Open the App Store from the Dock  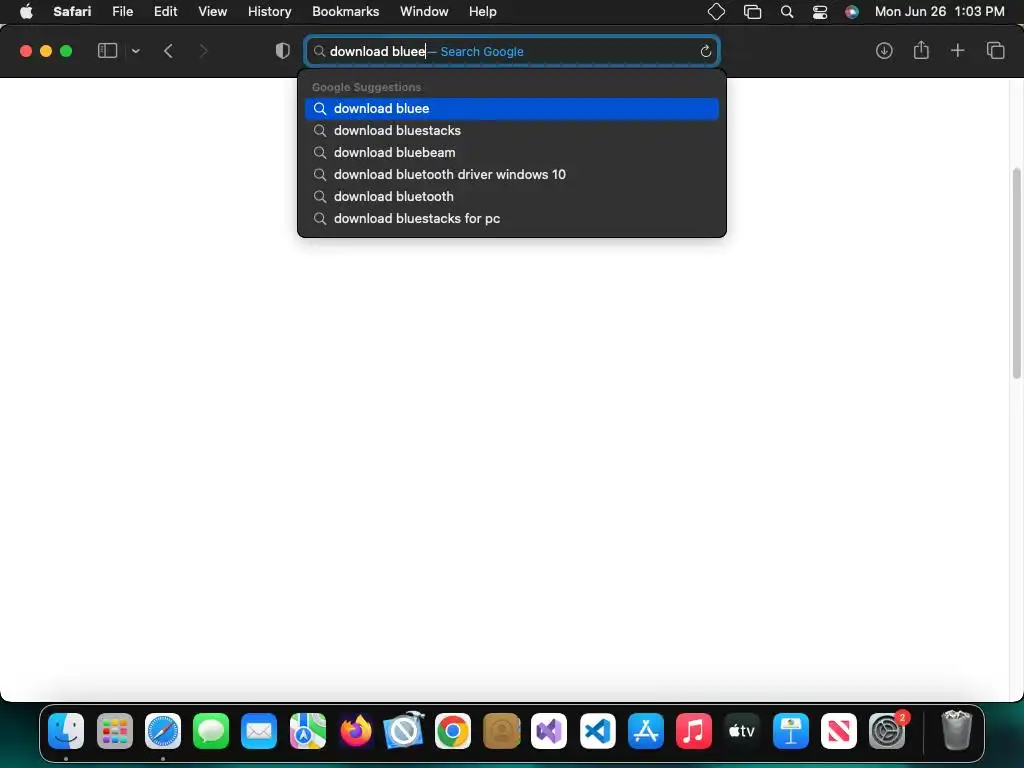click(x=646, y=731)
